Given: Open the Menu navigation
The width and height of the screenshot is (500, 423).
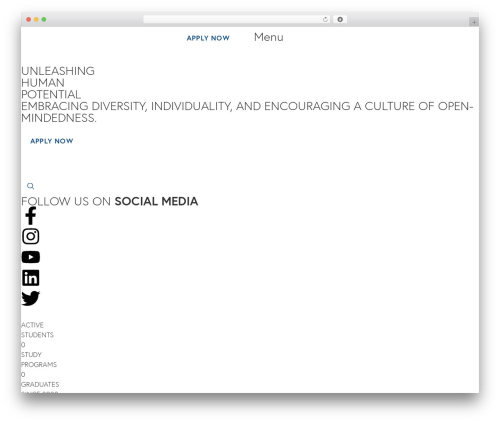Looking at the screenshot, I should (x=269, y=37).
